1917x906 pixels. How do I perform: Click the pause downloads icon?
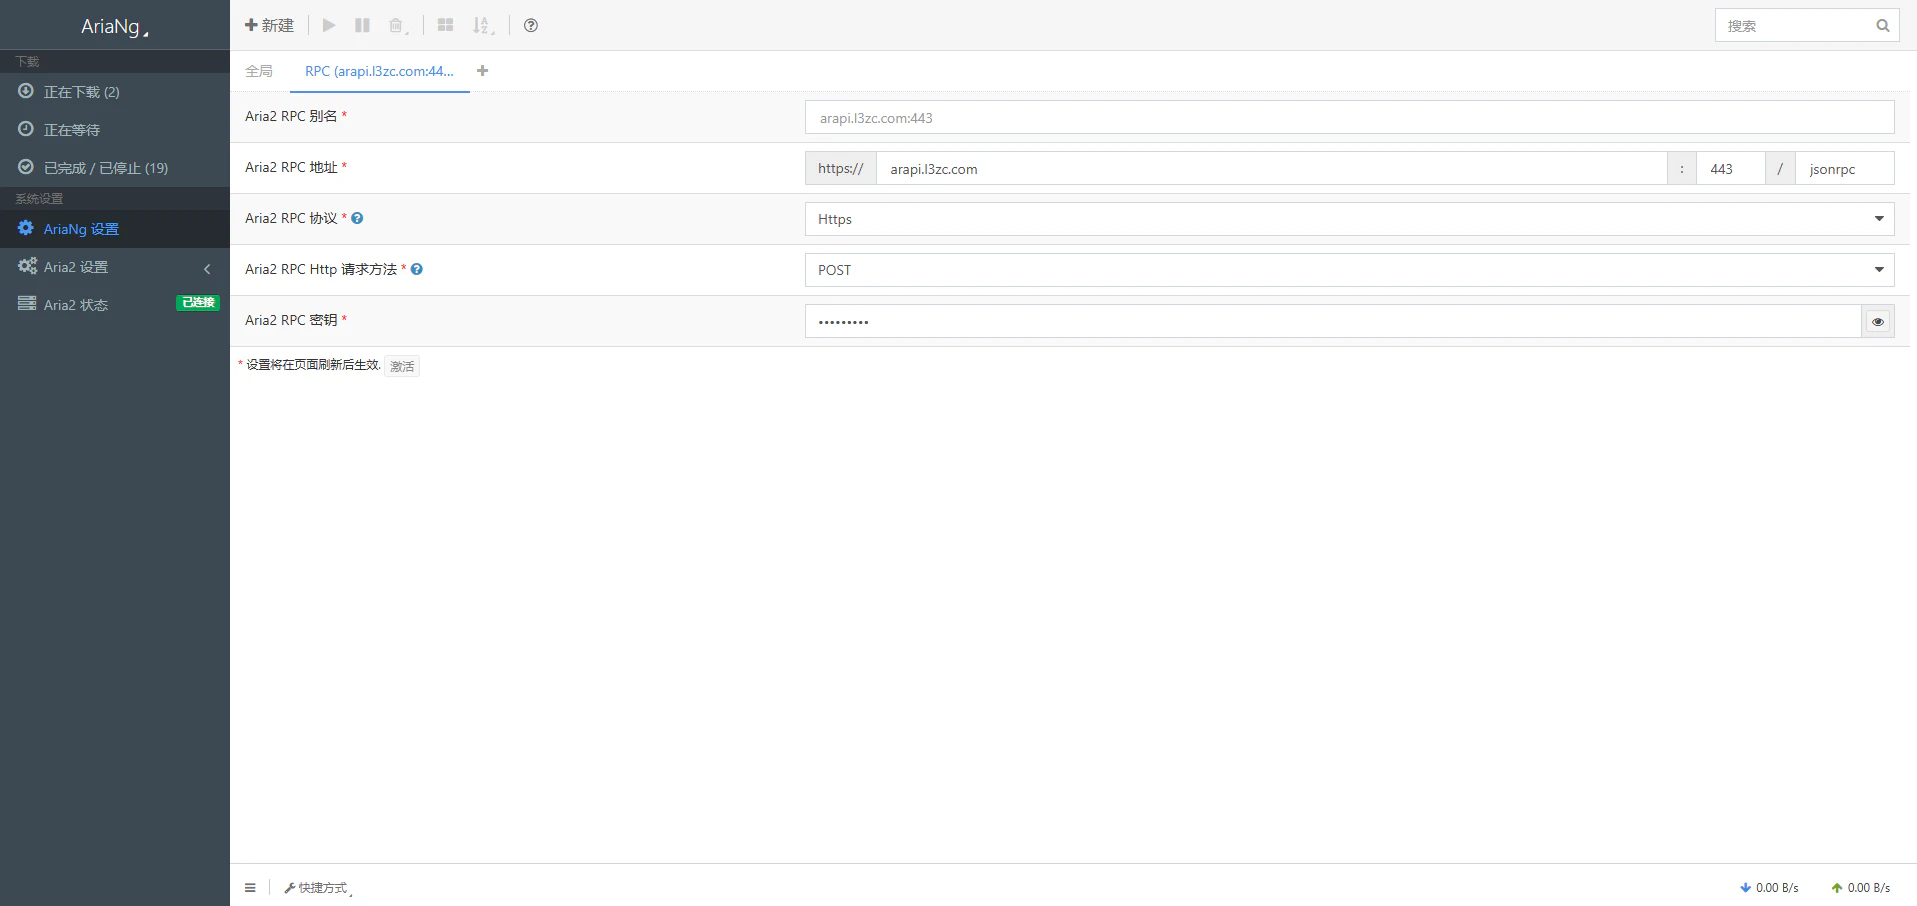[362, 25]
